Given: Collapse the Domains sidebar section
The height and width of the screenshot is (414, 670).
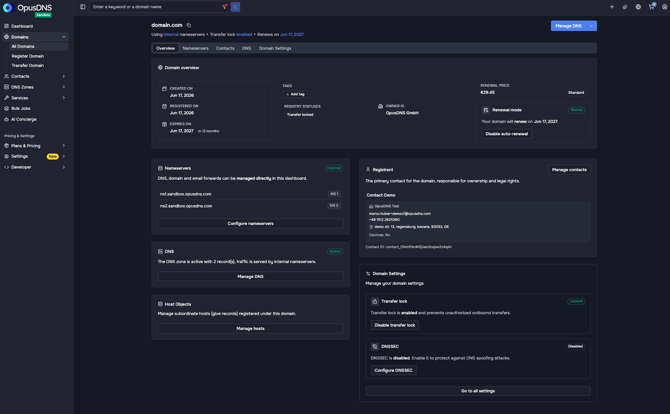Looking at the screenshot, I should (x=64, y=37).
